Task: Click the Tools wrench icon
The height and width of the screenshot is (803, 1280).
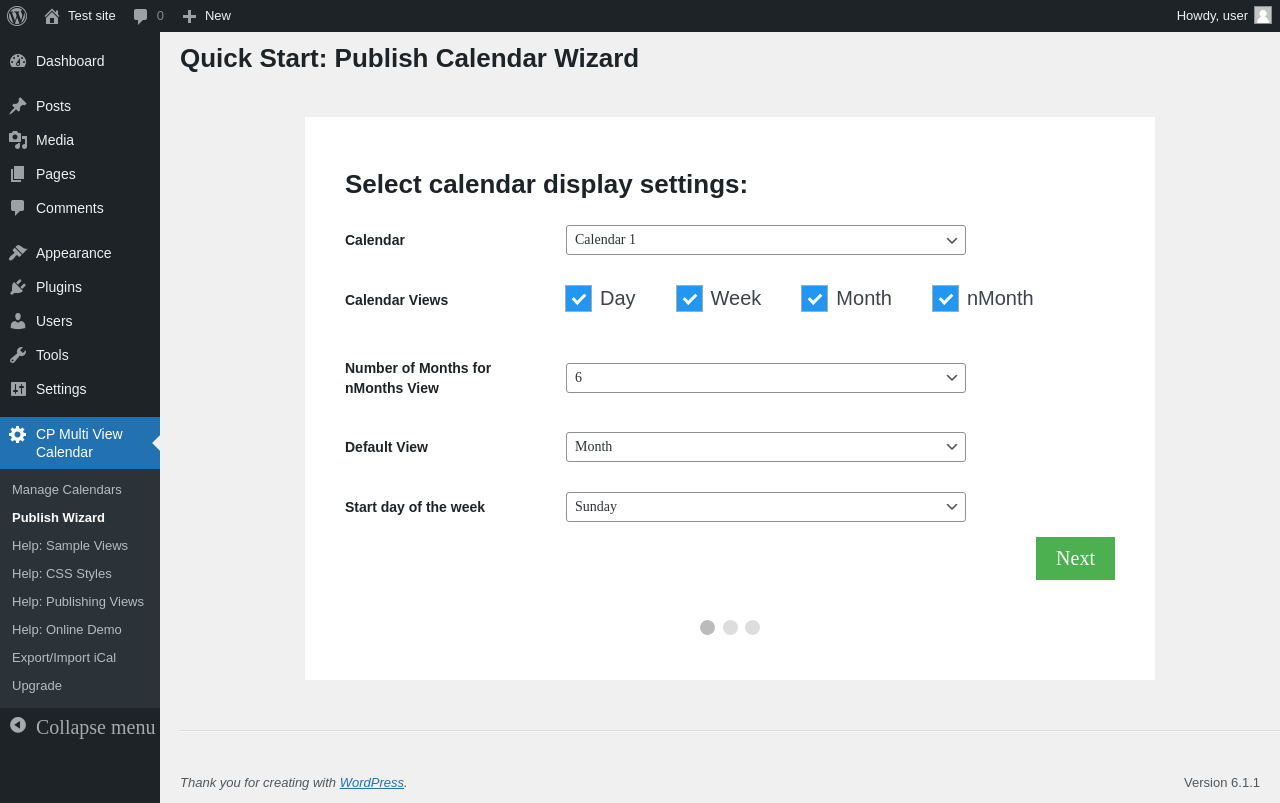Action: [18, 355]
